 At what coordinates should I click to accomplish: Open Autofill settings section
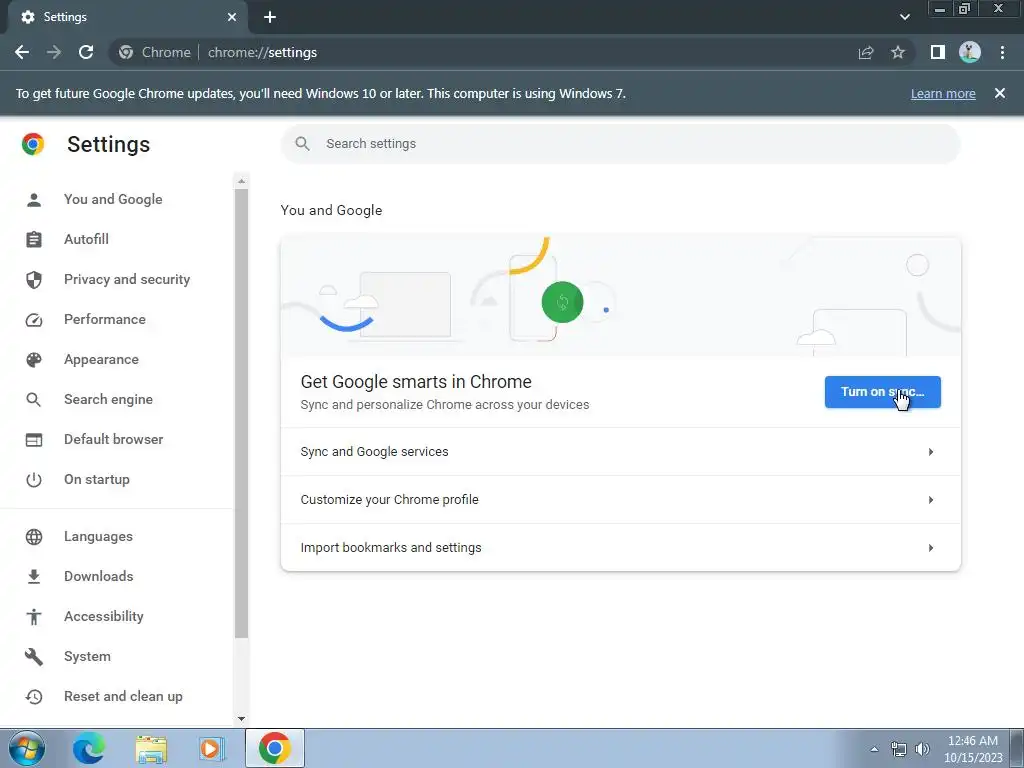[x=86, y=239]
